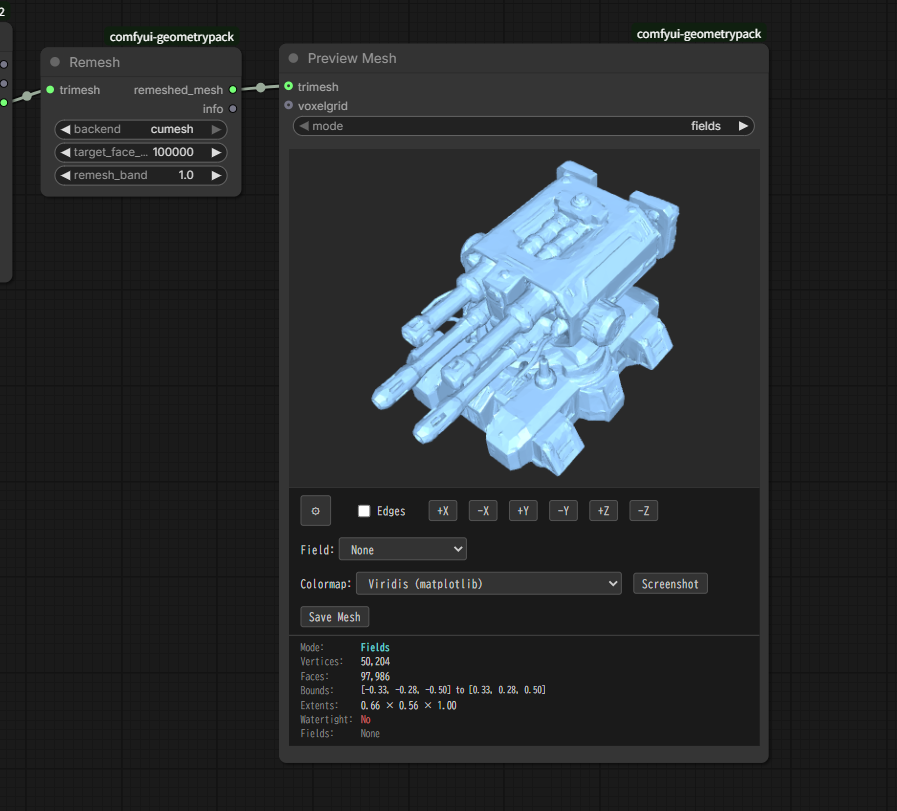
Task: Switch view to +X axis
Action: pos(442,511)
